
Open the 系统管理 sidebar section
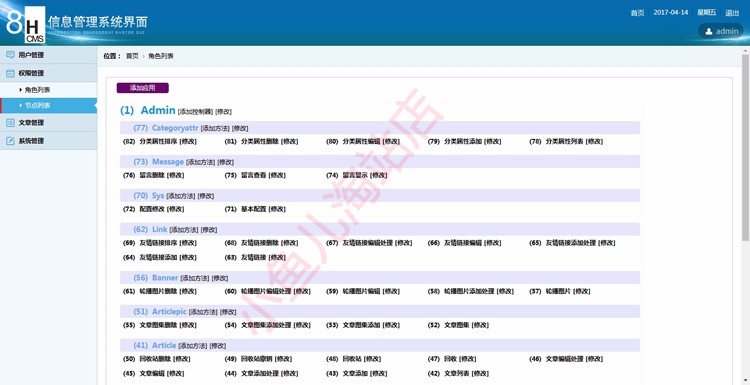point(48,141)
